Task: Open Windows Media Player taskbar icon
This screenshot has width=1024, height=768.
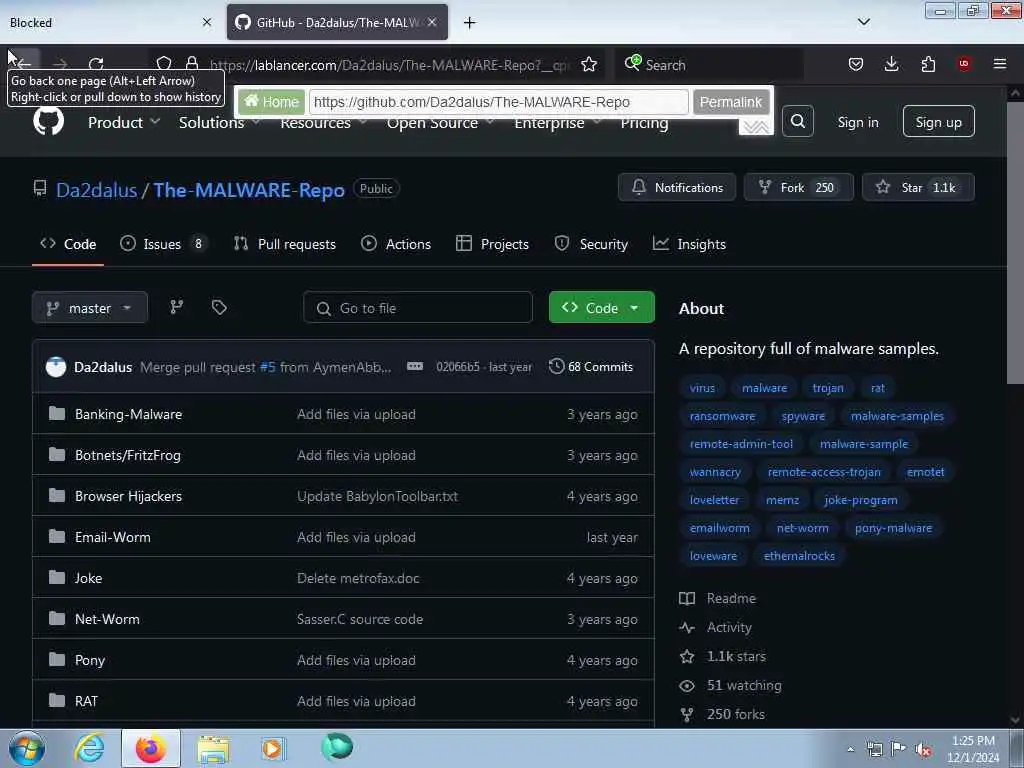Action: 273,748
